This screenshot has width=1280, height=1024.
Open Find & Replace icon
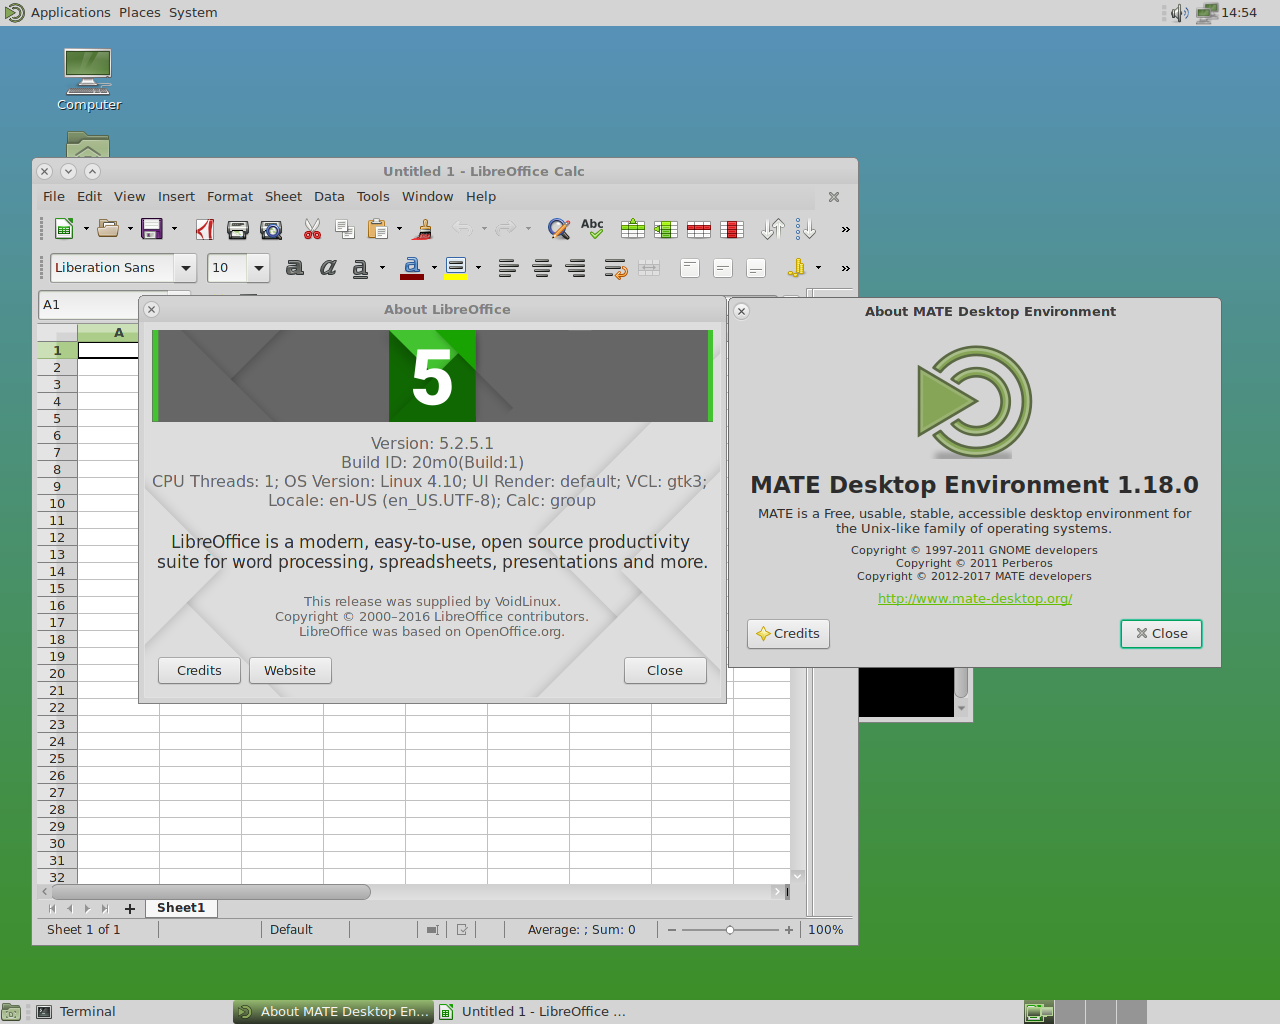pos(559,229)
